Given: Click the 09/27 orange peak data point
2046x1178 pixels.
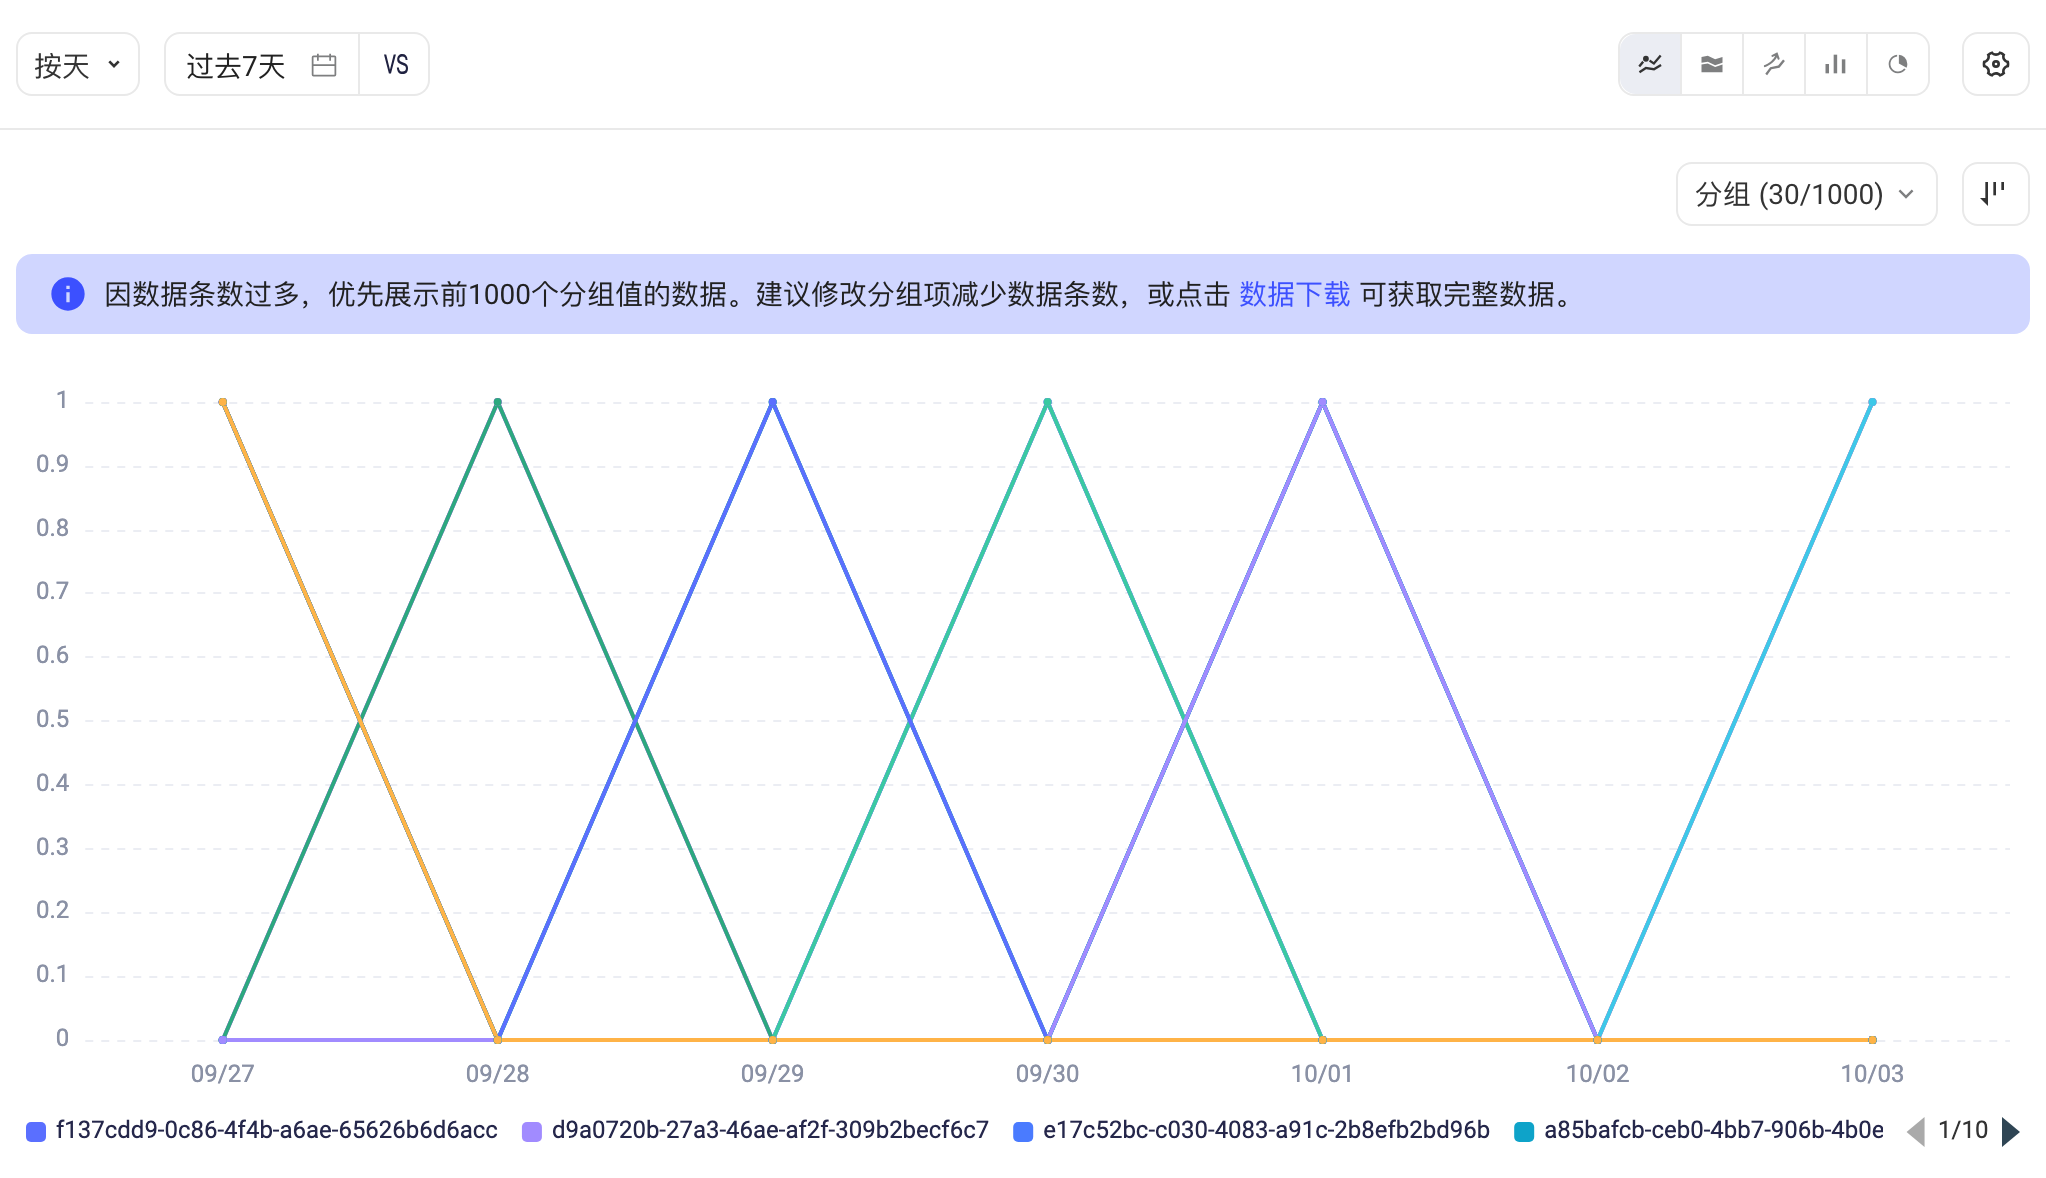Looking at the screenshot, I should (x=223, y=402).
